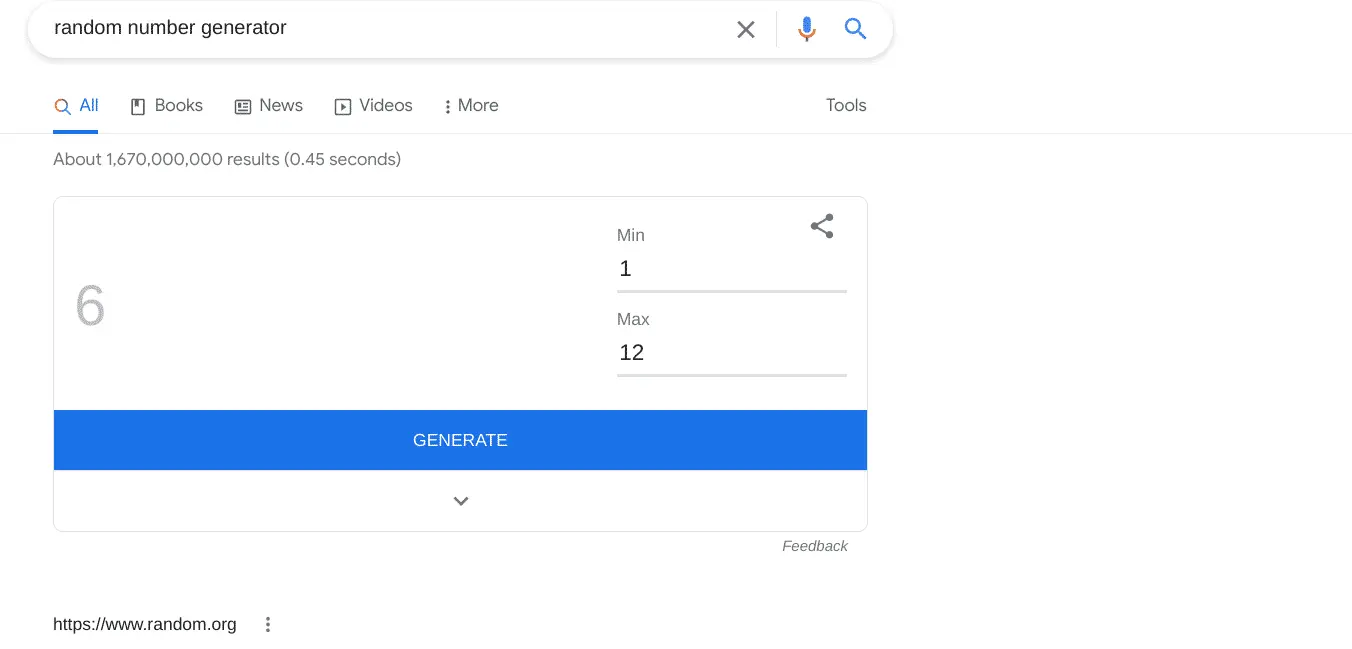The height and width of the screenshot is (649, 1352).
Task: Open the More search categories menu
Action: click(470, 105)
